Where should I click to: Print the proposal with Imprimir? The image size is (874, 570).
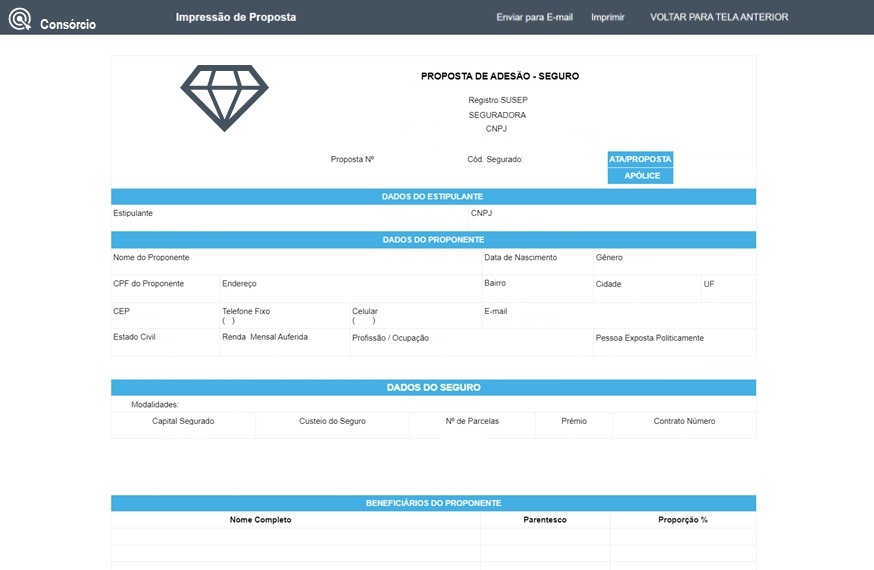click(x=607, y=17)
